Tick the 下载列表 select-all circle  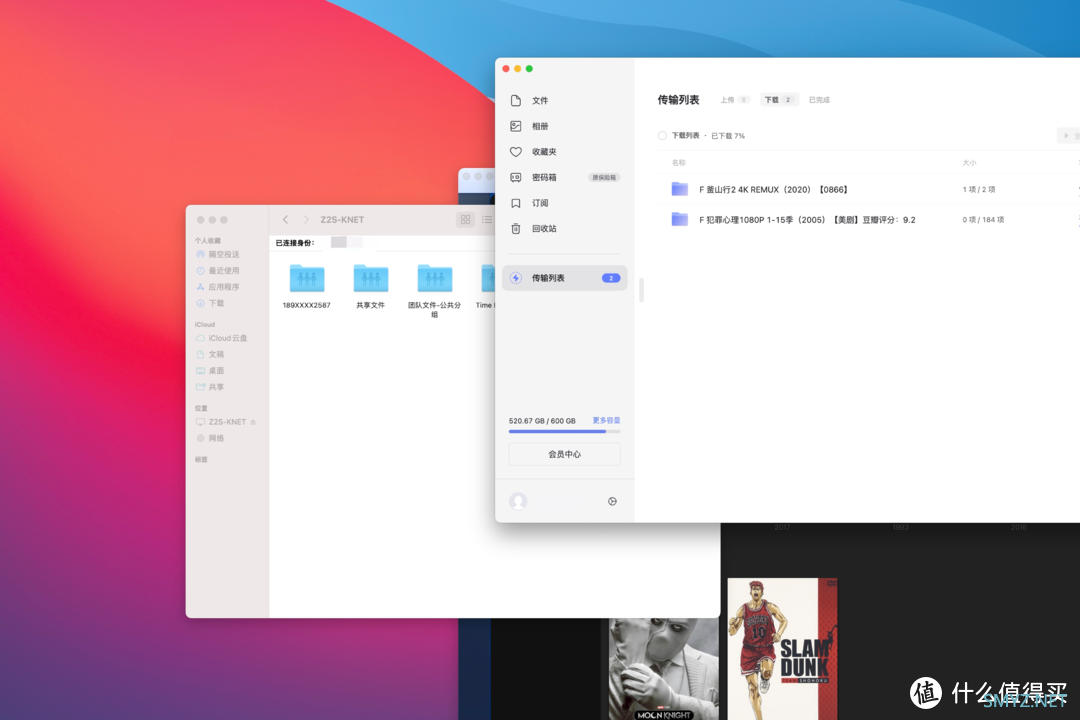pyautogui.click(x=662, y=136)
